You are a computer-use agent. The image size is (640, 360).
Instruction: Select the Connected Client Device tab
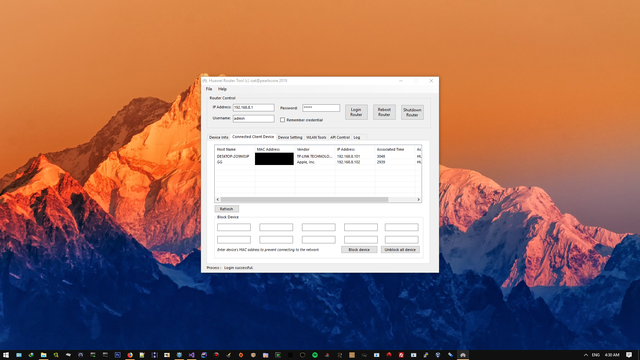[253, 137]
